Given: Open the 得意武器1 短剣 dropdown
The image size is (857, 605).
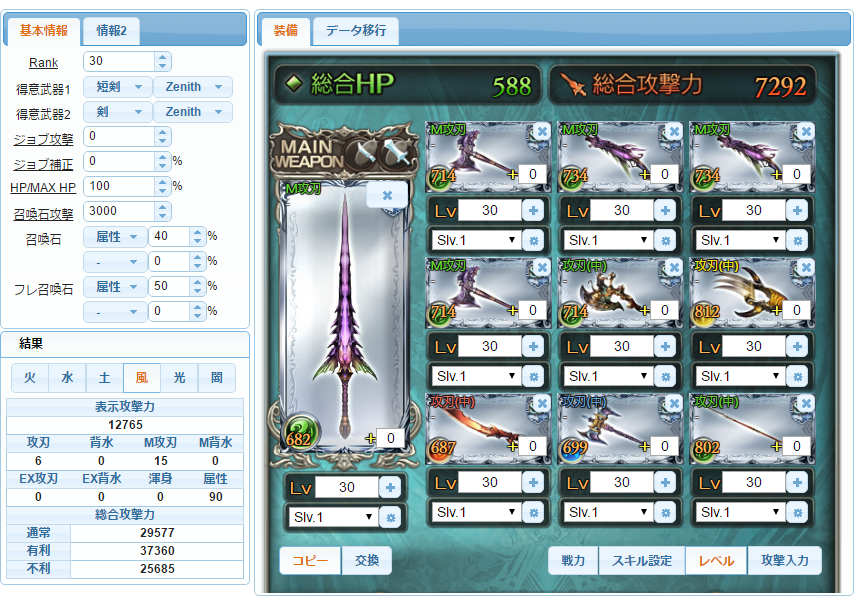Looking at the screenshot, I should (x=118, y=86).
